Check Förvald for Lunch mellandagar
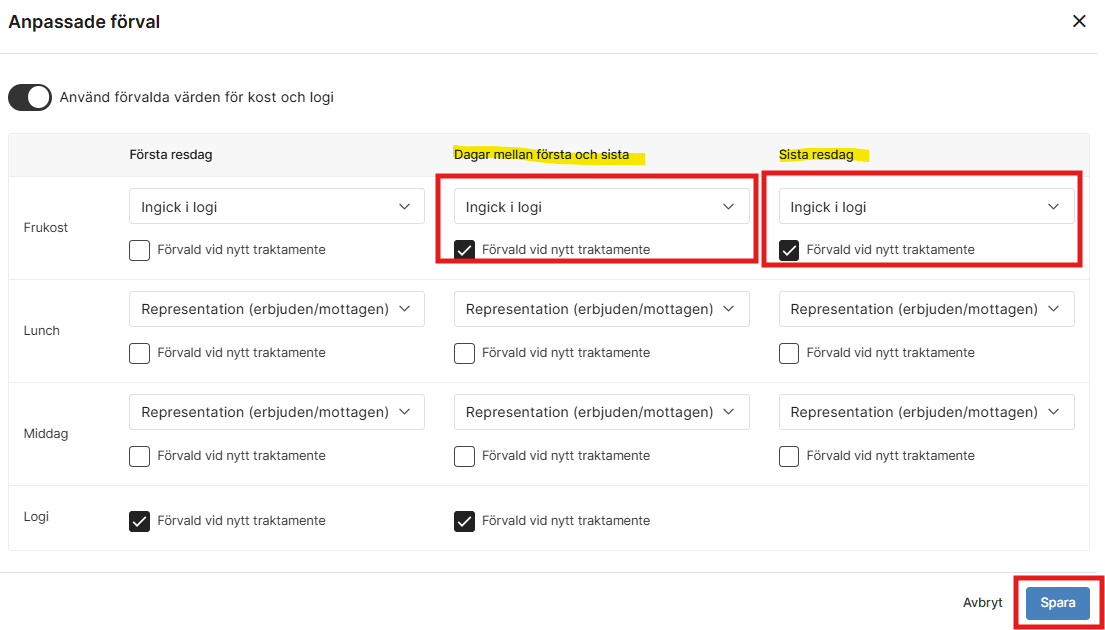1105x630 pixels. coord(464,352)
